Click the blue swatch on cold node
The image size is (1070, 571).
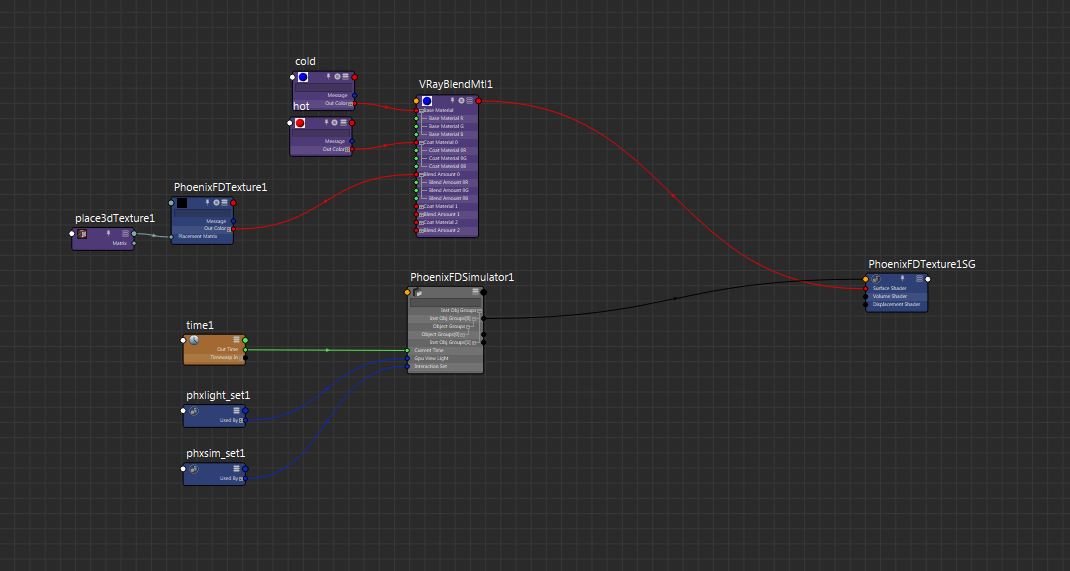[x=303, y=77]
